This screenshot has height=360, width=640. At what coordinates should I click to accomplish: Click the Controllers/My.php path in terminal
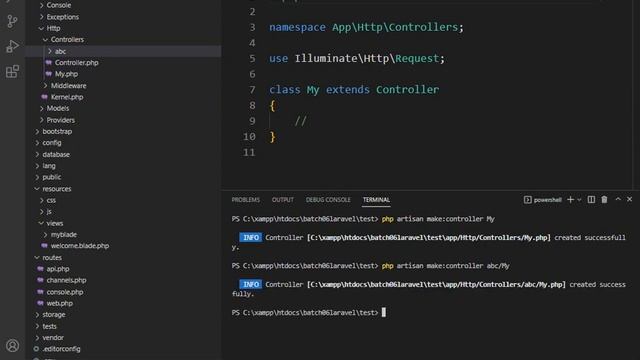click(x=429, y=238)
